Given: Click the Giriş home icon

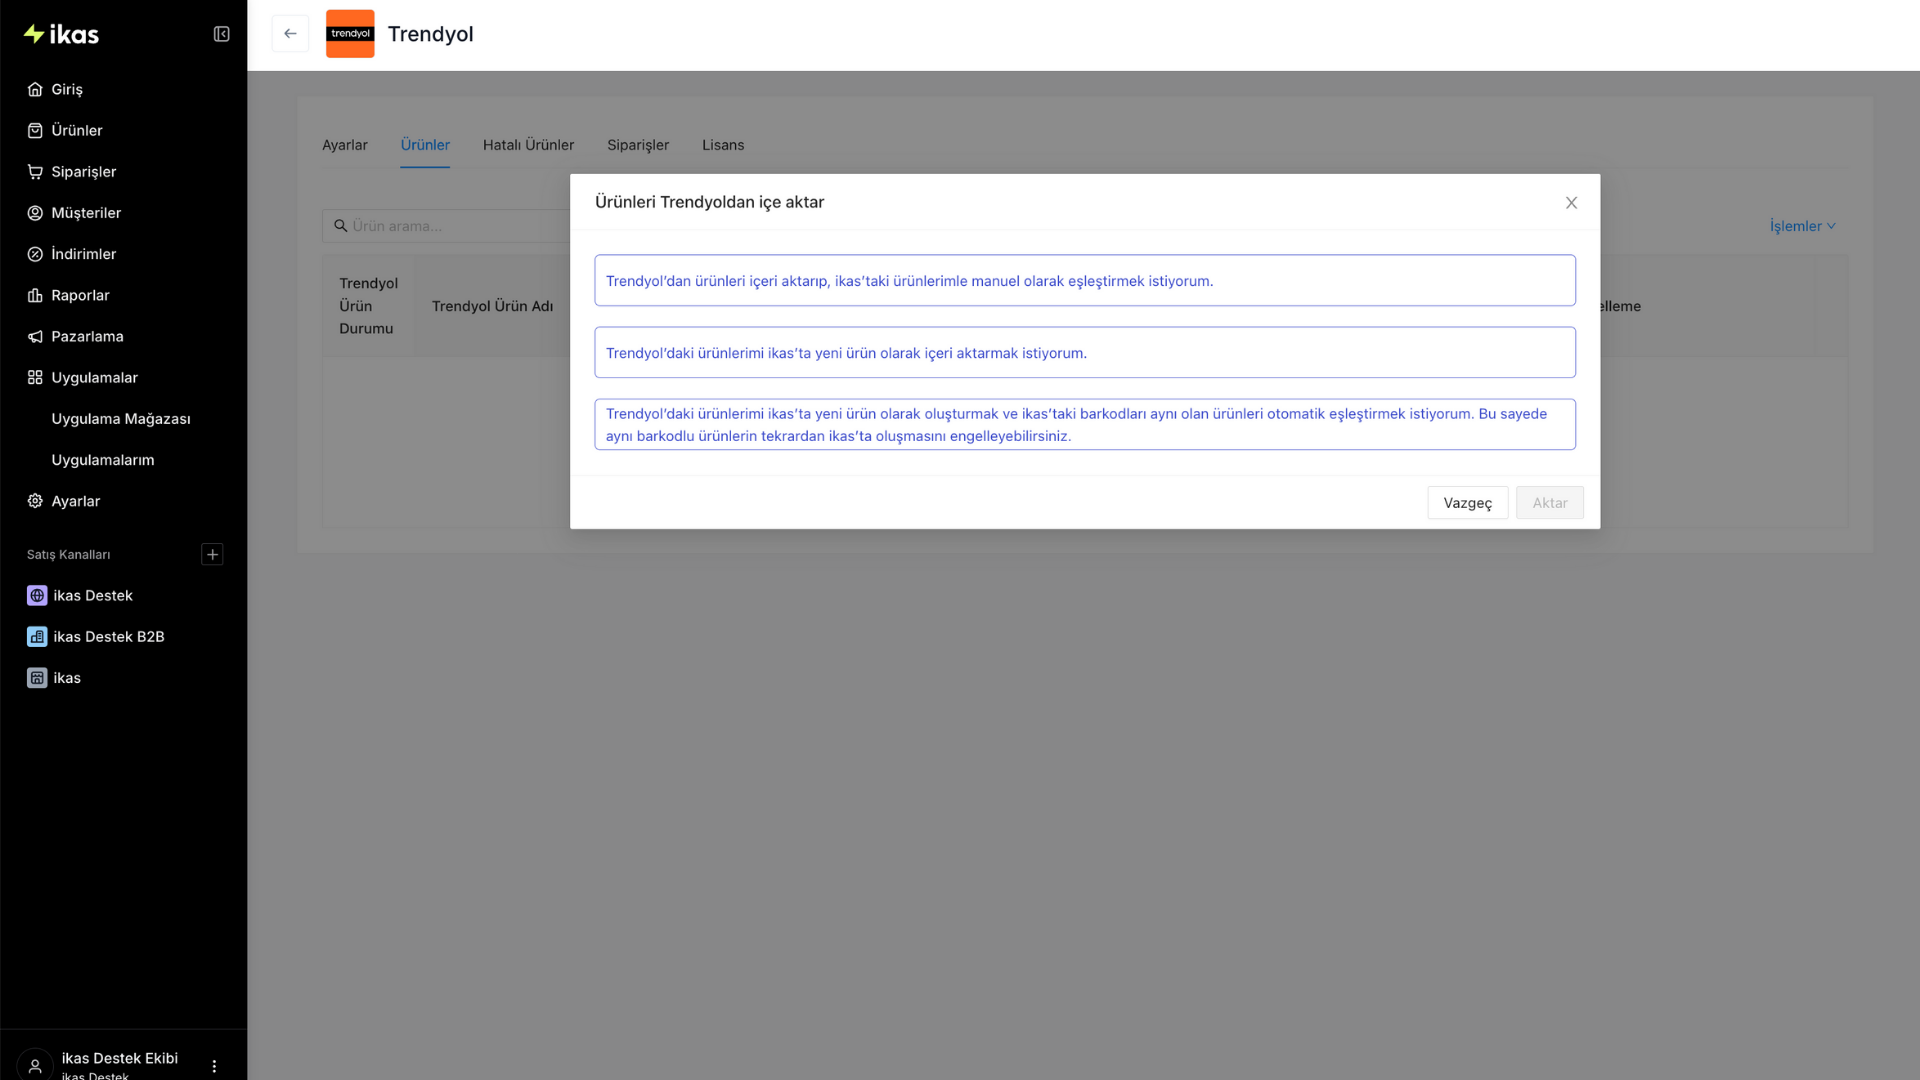Looking at the screenshot, I should click(35, 89).
